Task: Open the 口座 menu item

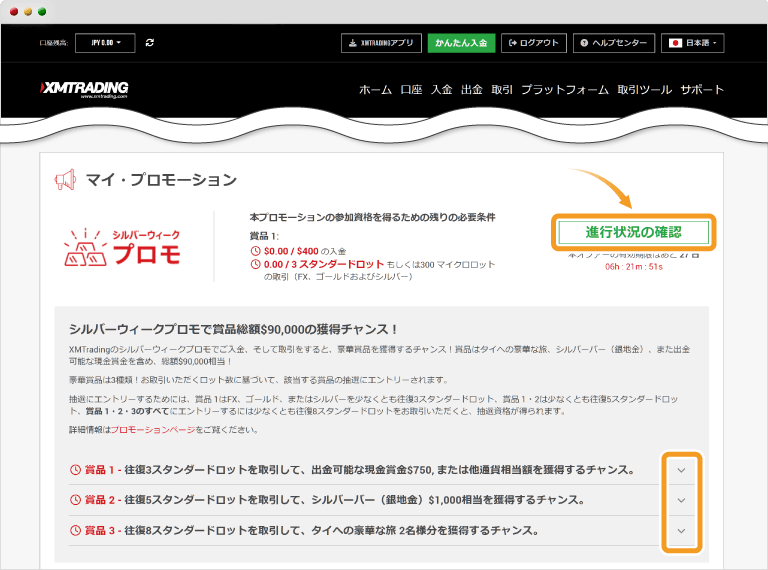Action: tap(411, 90)
